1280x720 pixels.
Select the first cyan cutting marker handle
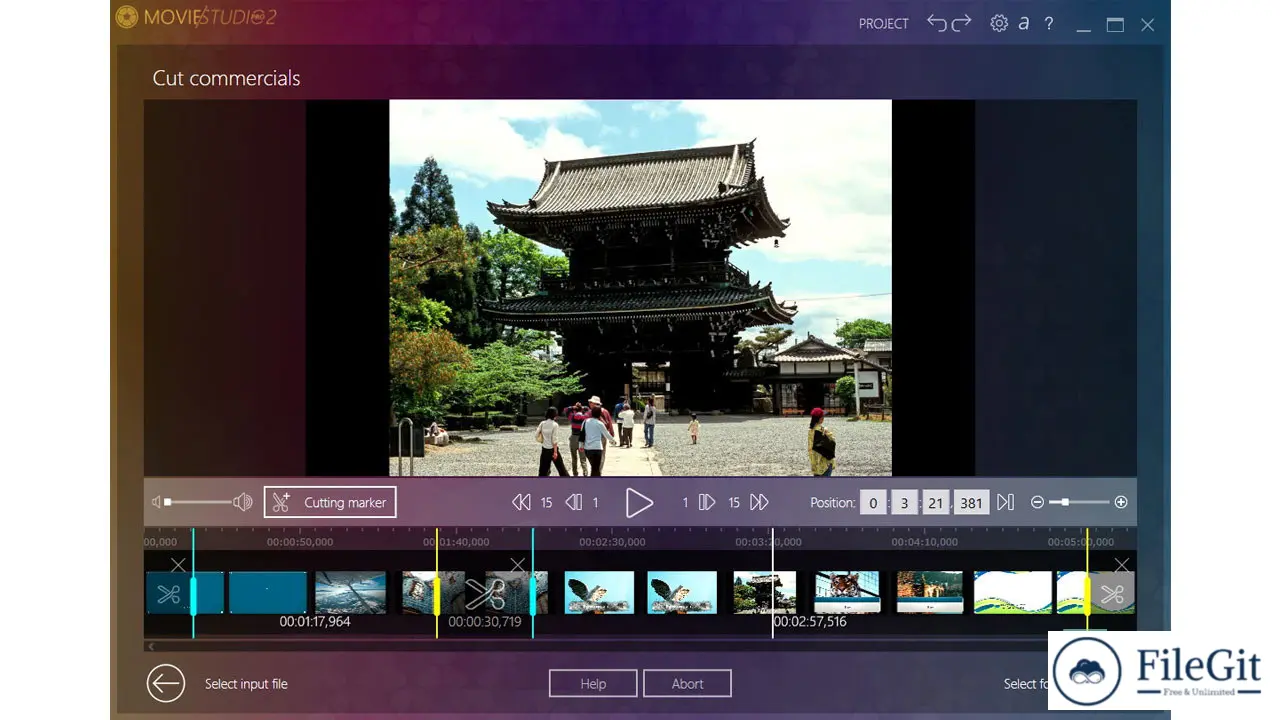coord(193,594)
